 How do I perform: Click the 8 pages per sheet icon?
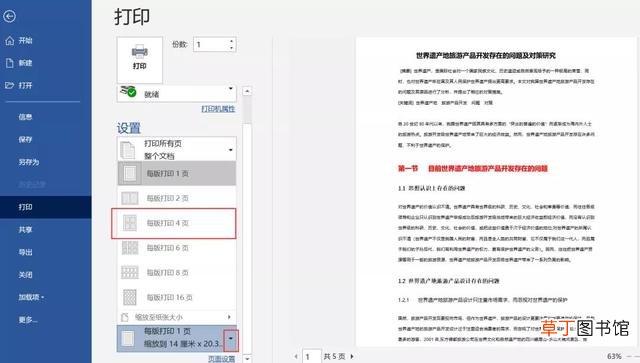tap(130, 272)
